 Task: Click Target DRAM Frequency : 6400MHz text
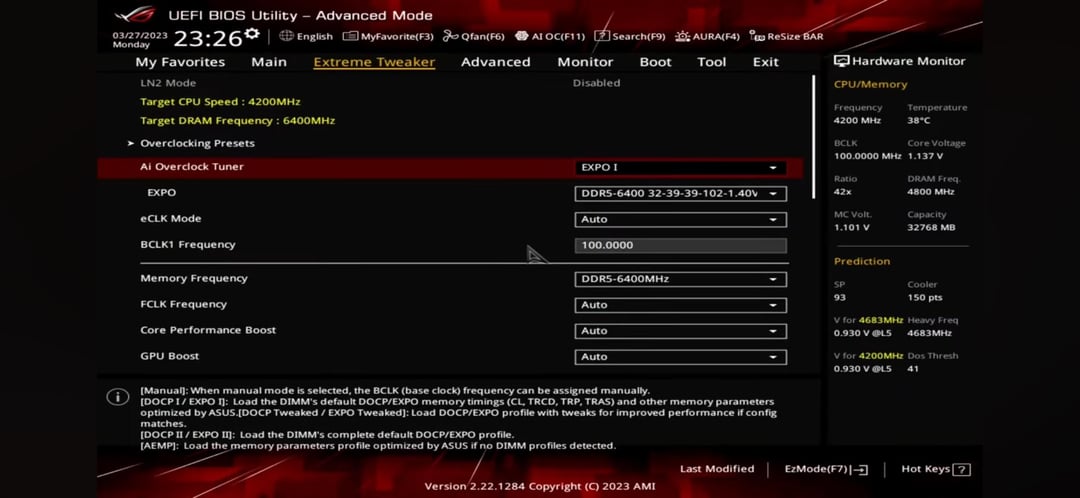[238, 121]
